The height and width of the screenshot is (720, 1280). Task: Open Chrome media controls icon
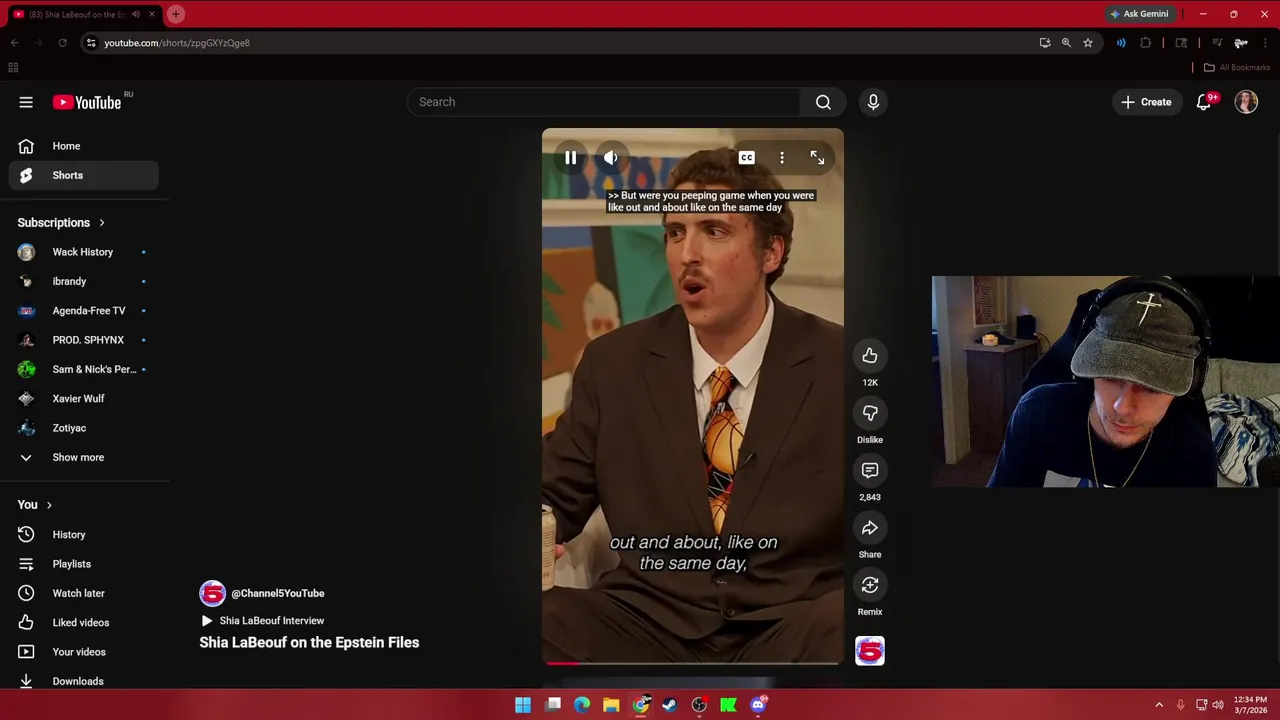[1217, 43]
